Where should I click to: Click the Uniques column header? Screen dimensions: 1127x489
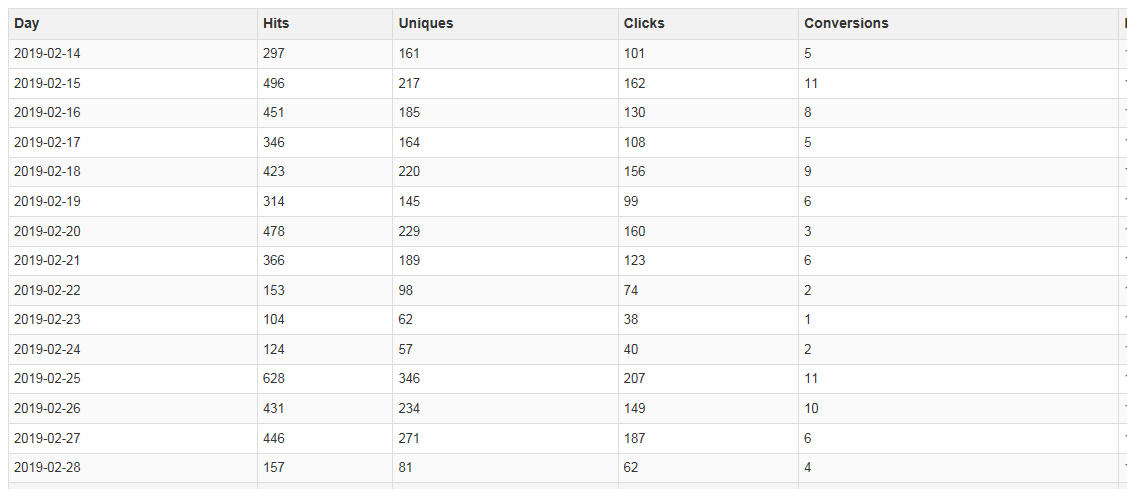tap(425, 24)
